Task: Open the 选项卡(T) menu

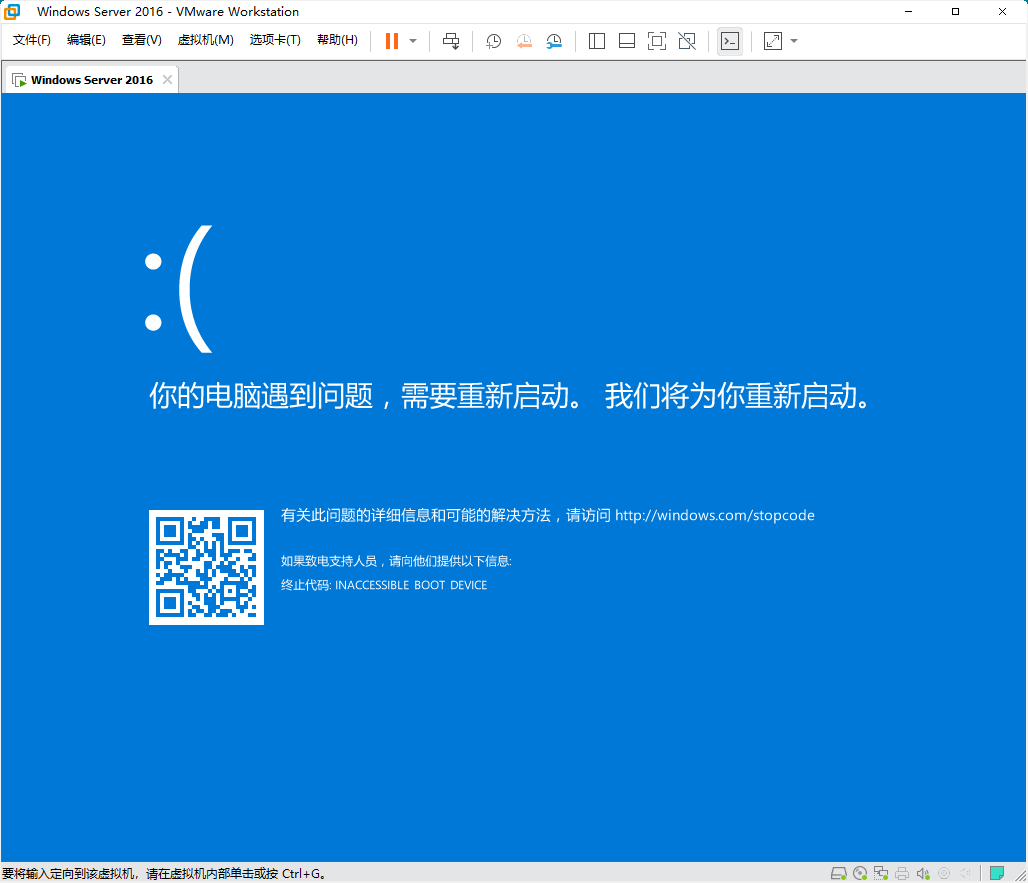Action: point(275,40)
